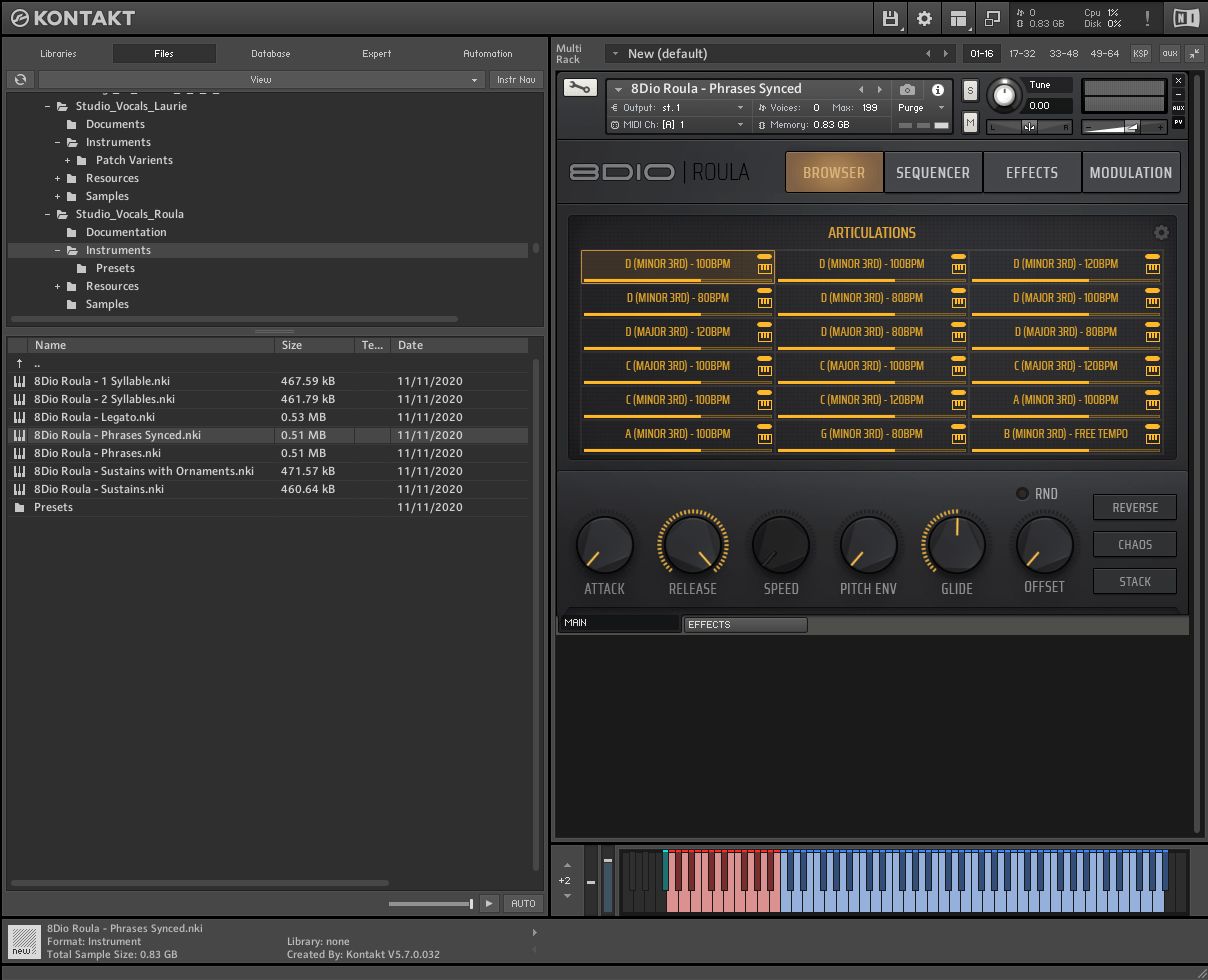Click the CHAOS button

[1134, 545]
